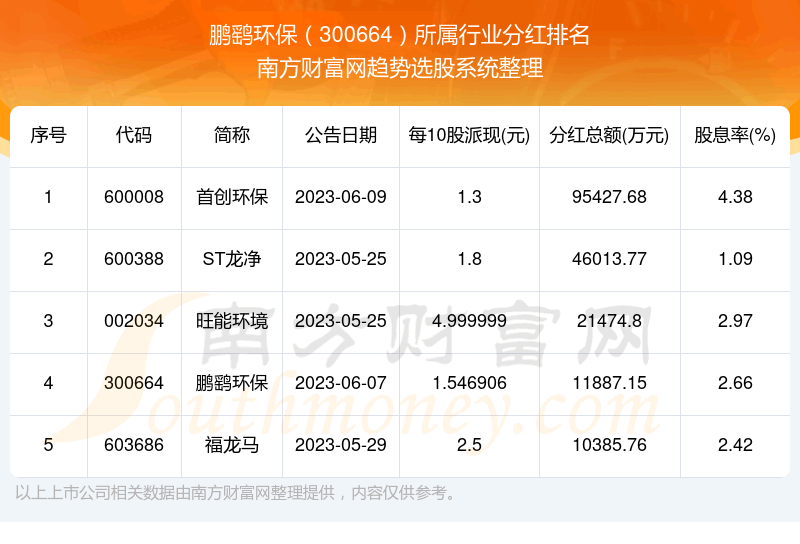Select the name ST龙净
This screenshot has height=544, width=800.
coord(232,259)
